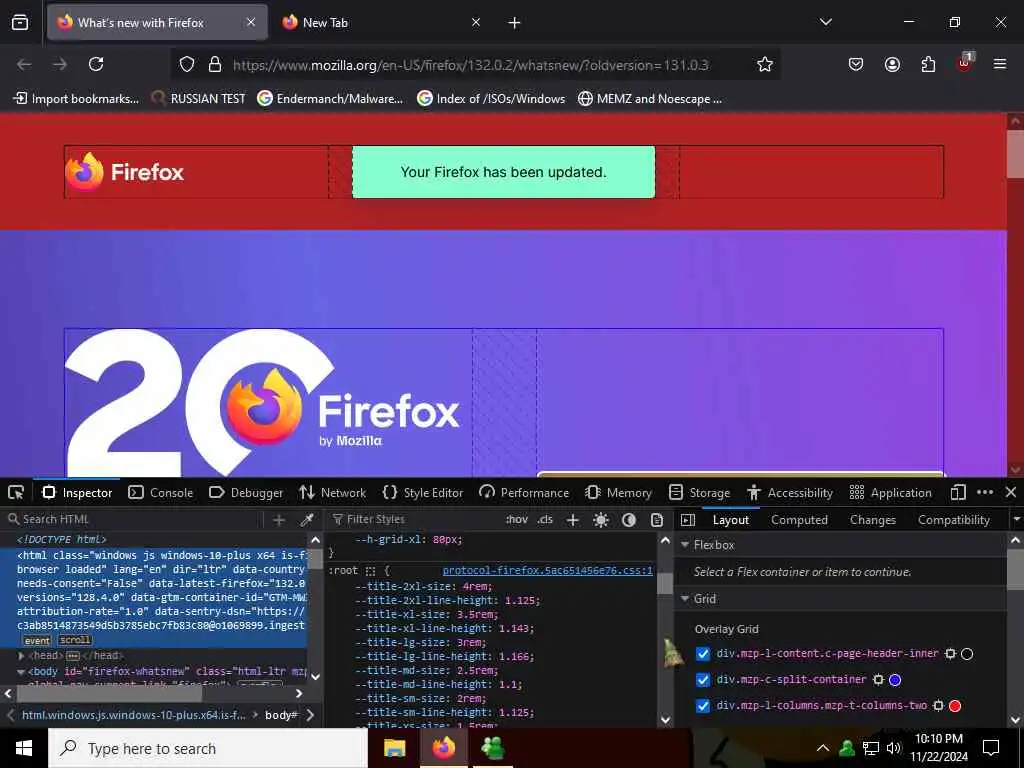Go back through breadcrumbs with left arrow
Image resolution: width=1024 pixels, height=768 pixels.
tap(10, 715)
